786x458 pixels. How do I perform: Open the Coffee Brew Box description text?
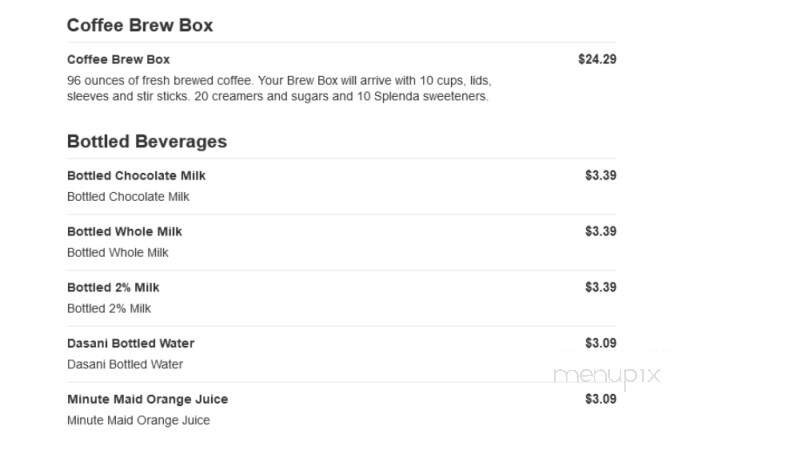[278, 88]
